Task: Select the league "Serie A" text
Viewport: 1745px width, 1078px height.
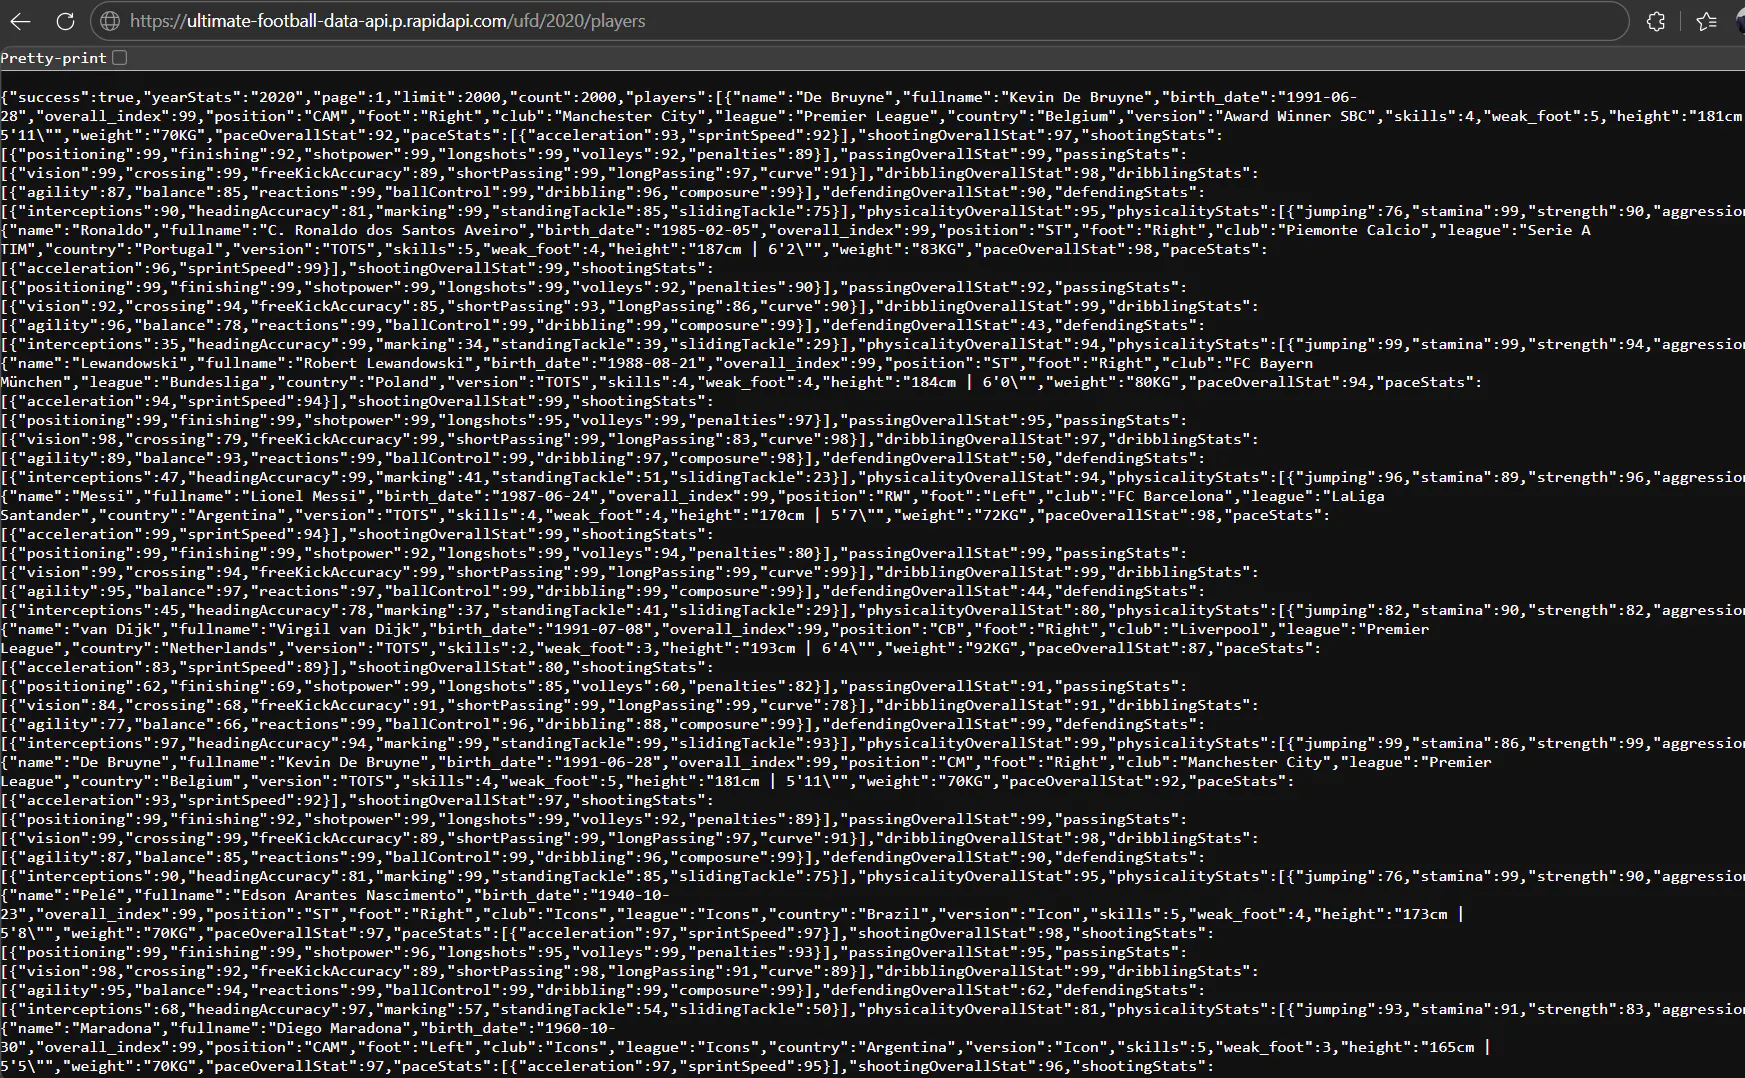Action: [x=1558, y=230]
